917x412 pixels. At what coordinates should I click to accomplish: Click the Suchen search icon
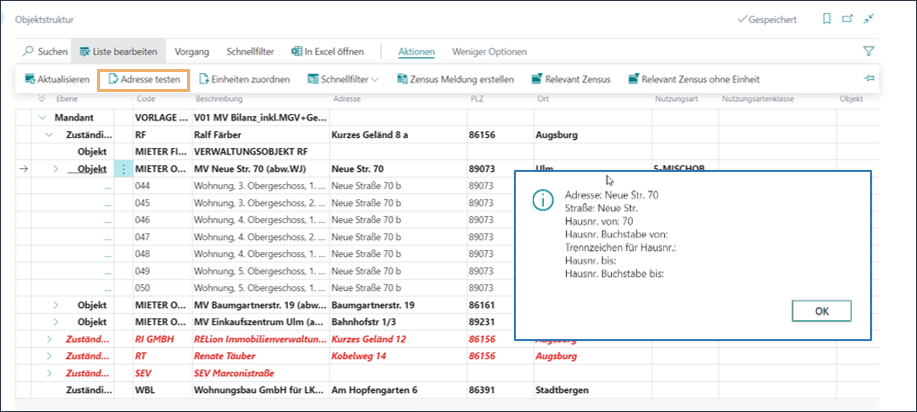point(30,51)
